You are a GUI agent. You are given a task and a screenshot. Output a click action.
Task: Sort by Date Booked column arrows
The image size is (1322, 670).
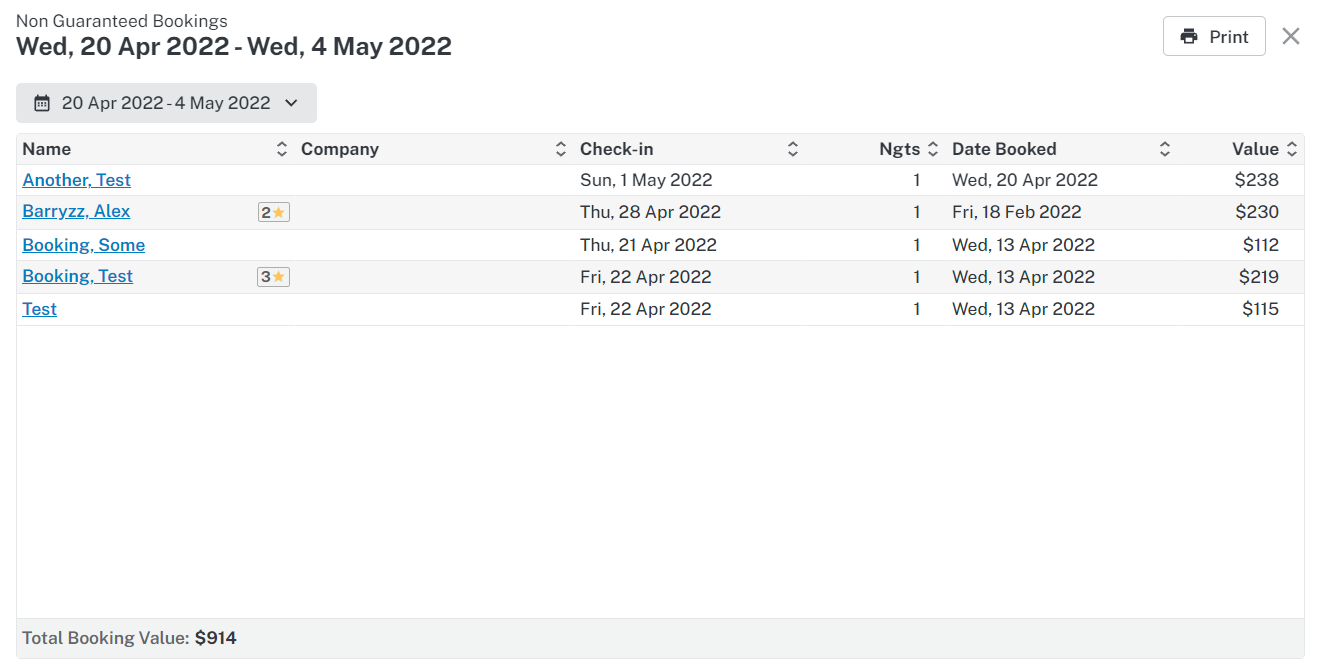coord(1165,150)
